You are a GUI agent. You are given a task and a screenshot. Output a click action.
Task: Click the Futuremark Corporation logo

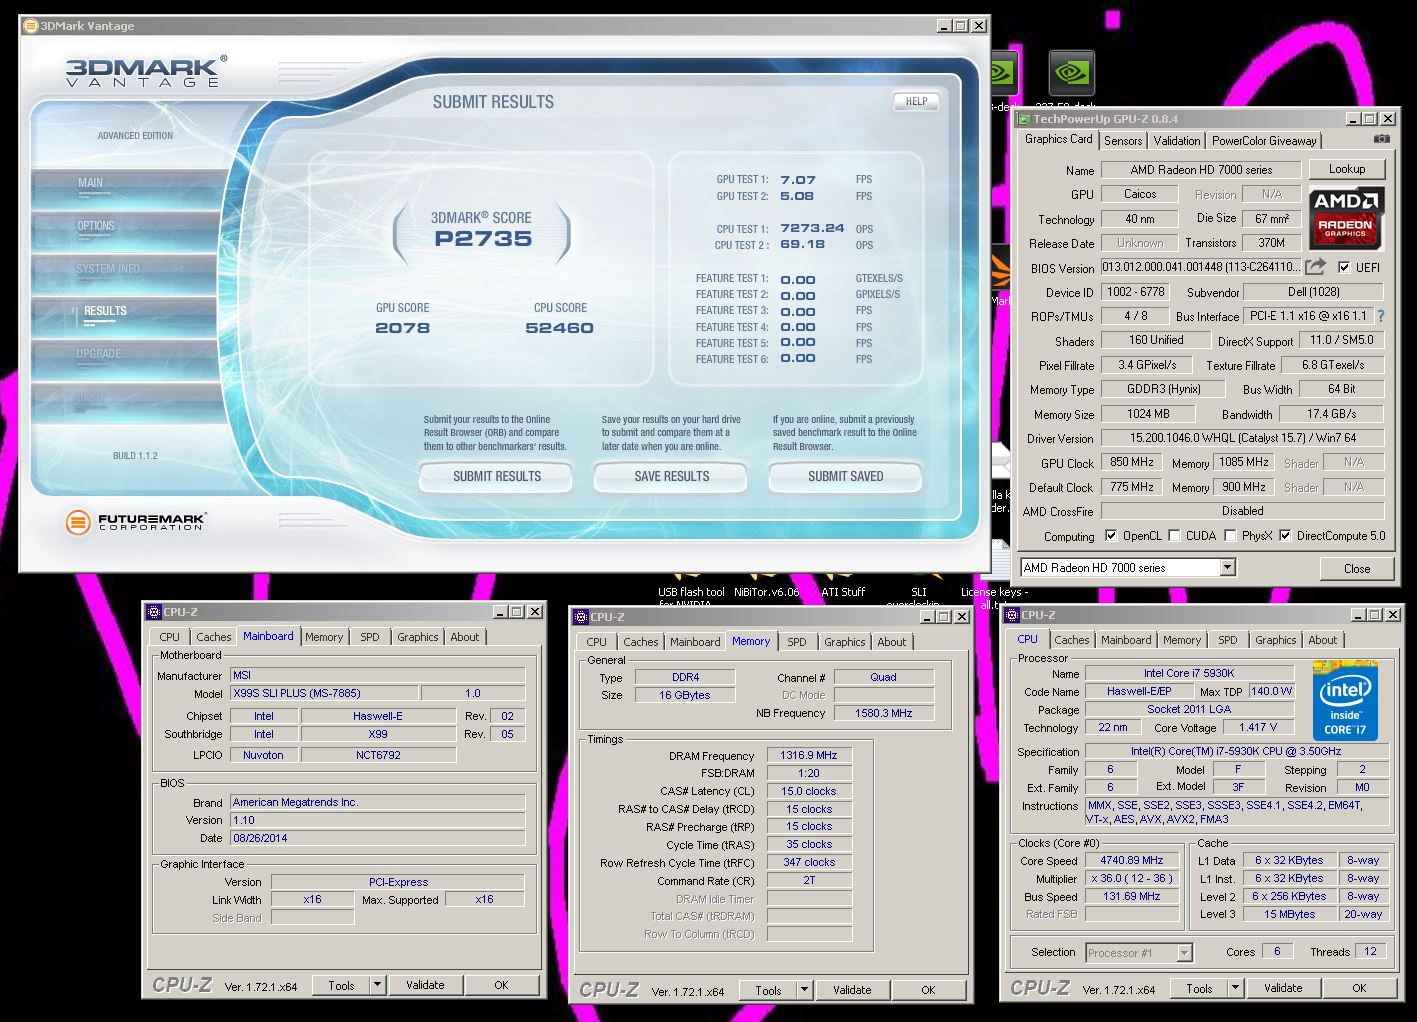pyautogui.click(x=136, y=521)
